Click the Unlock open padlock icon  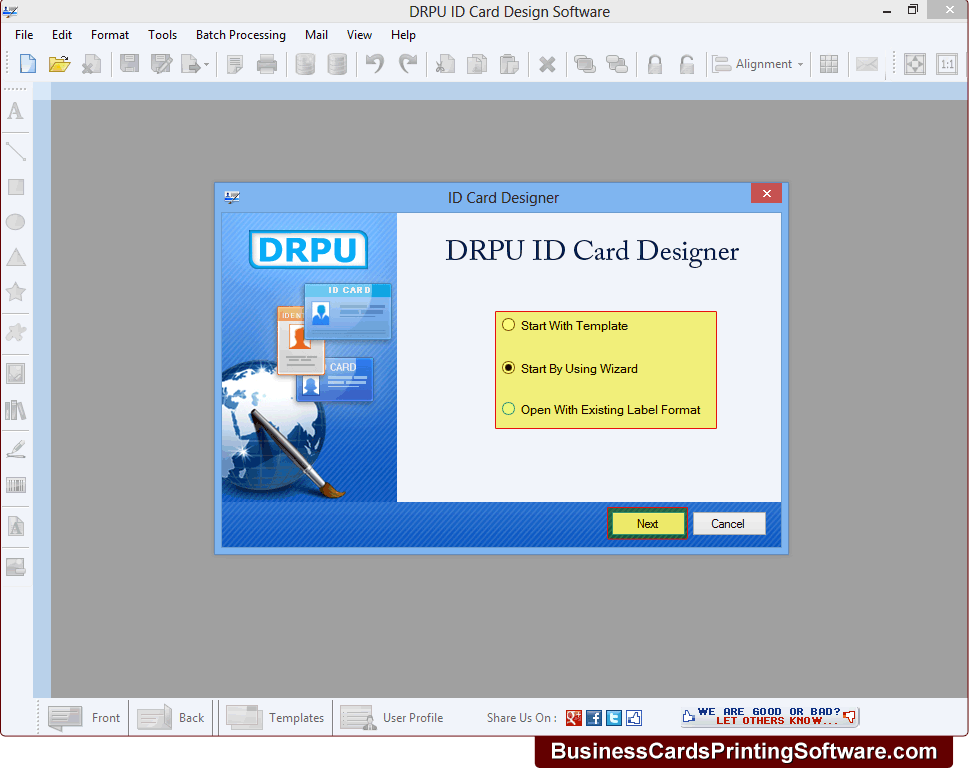coord(687,64)
